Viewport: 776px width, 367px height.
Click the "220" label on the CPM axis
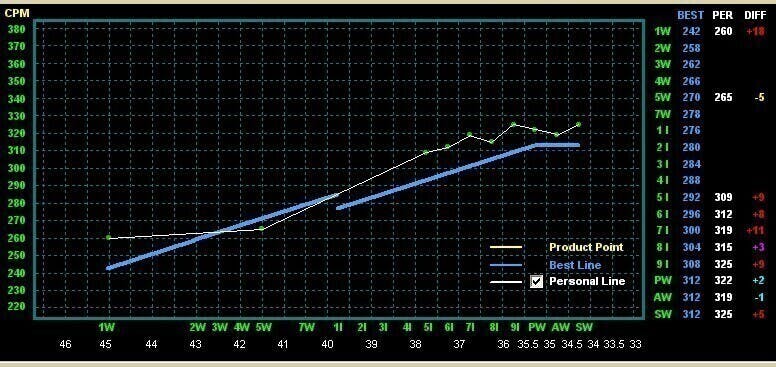16,307
